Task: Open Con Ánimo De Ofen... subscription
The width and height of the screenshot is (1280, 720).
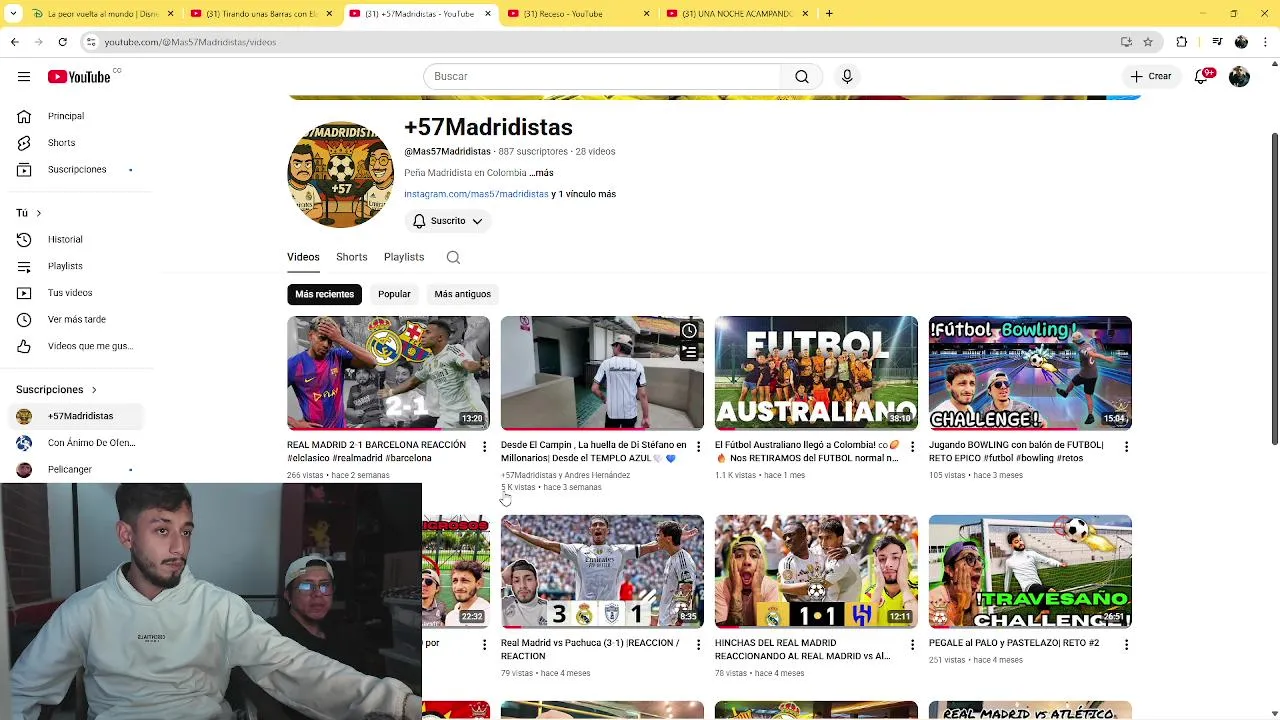Action: click(x=75, y=443)
